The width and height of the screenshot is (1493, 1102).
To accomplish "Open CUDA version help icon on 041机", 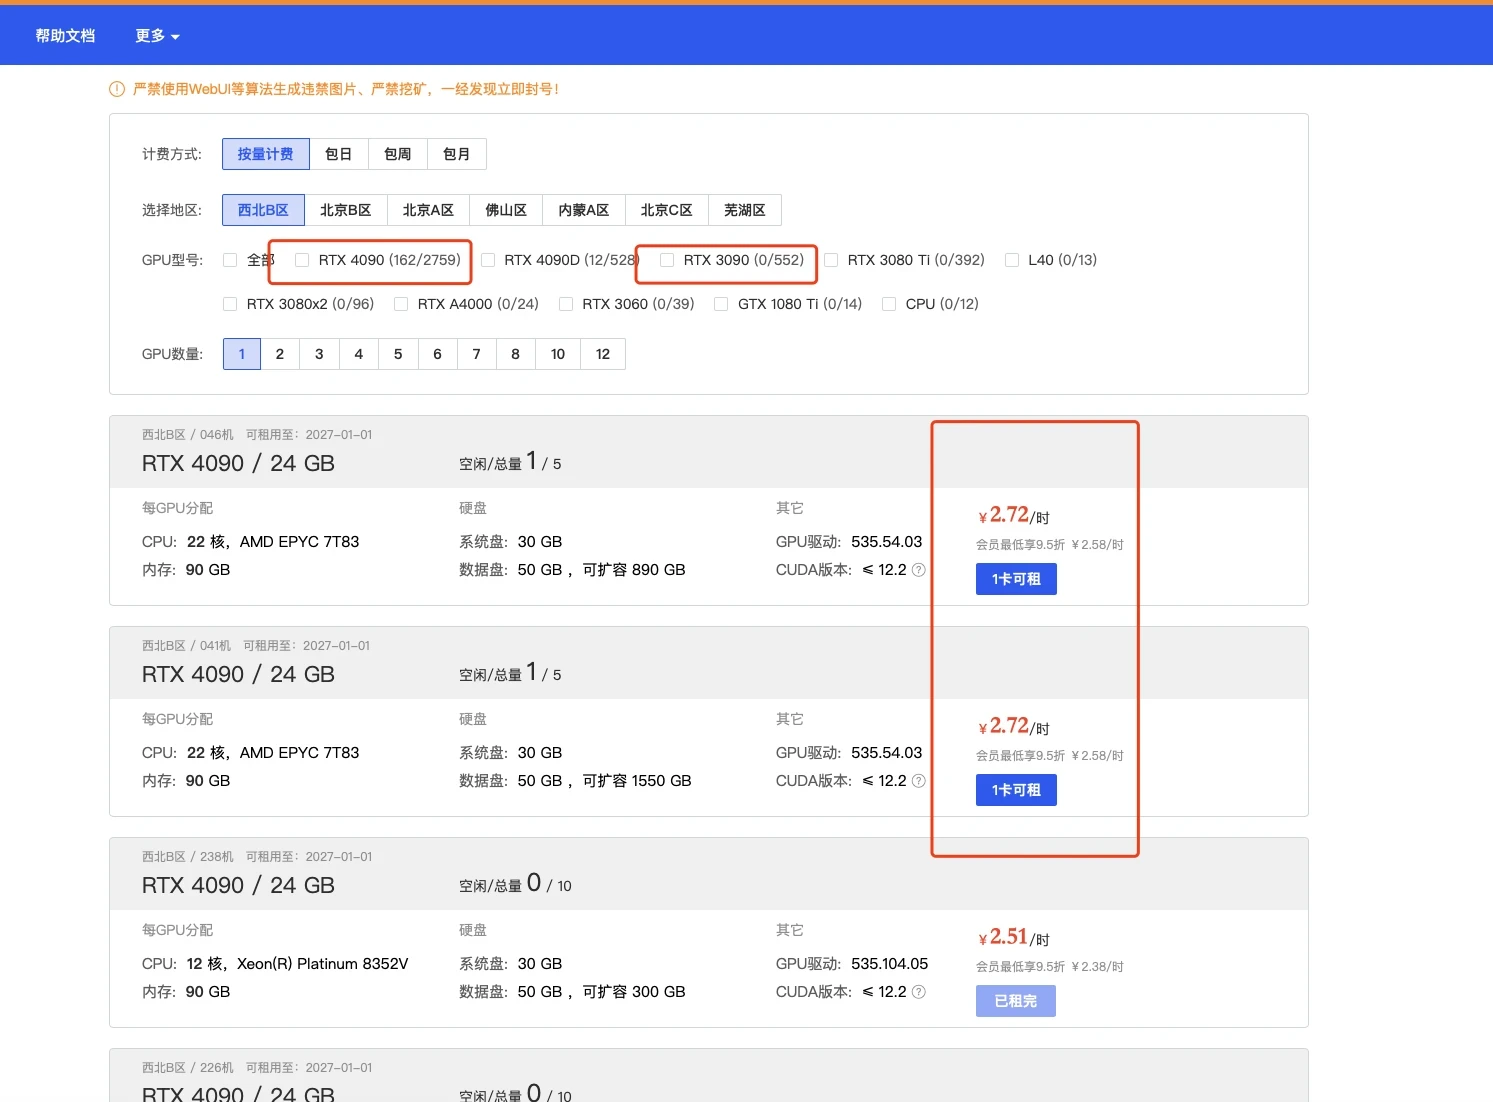I will [x=919, y=781].
